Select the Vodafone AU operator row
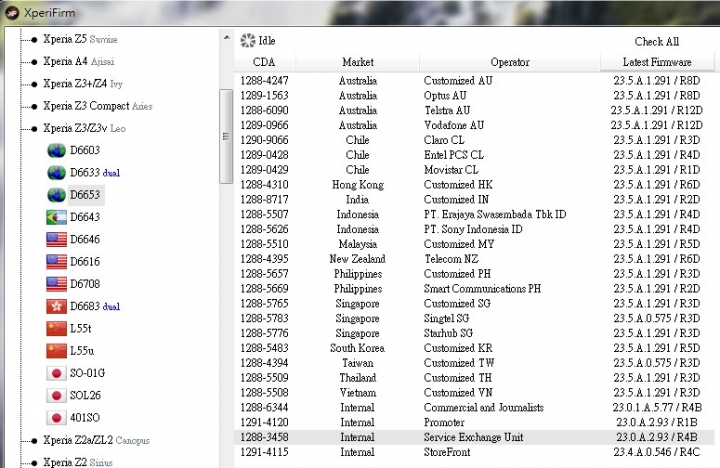The image size is (720, 468). click(x=474, y=125)
